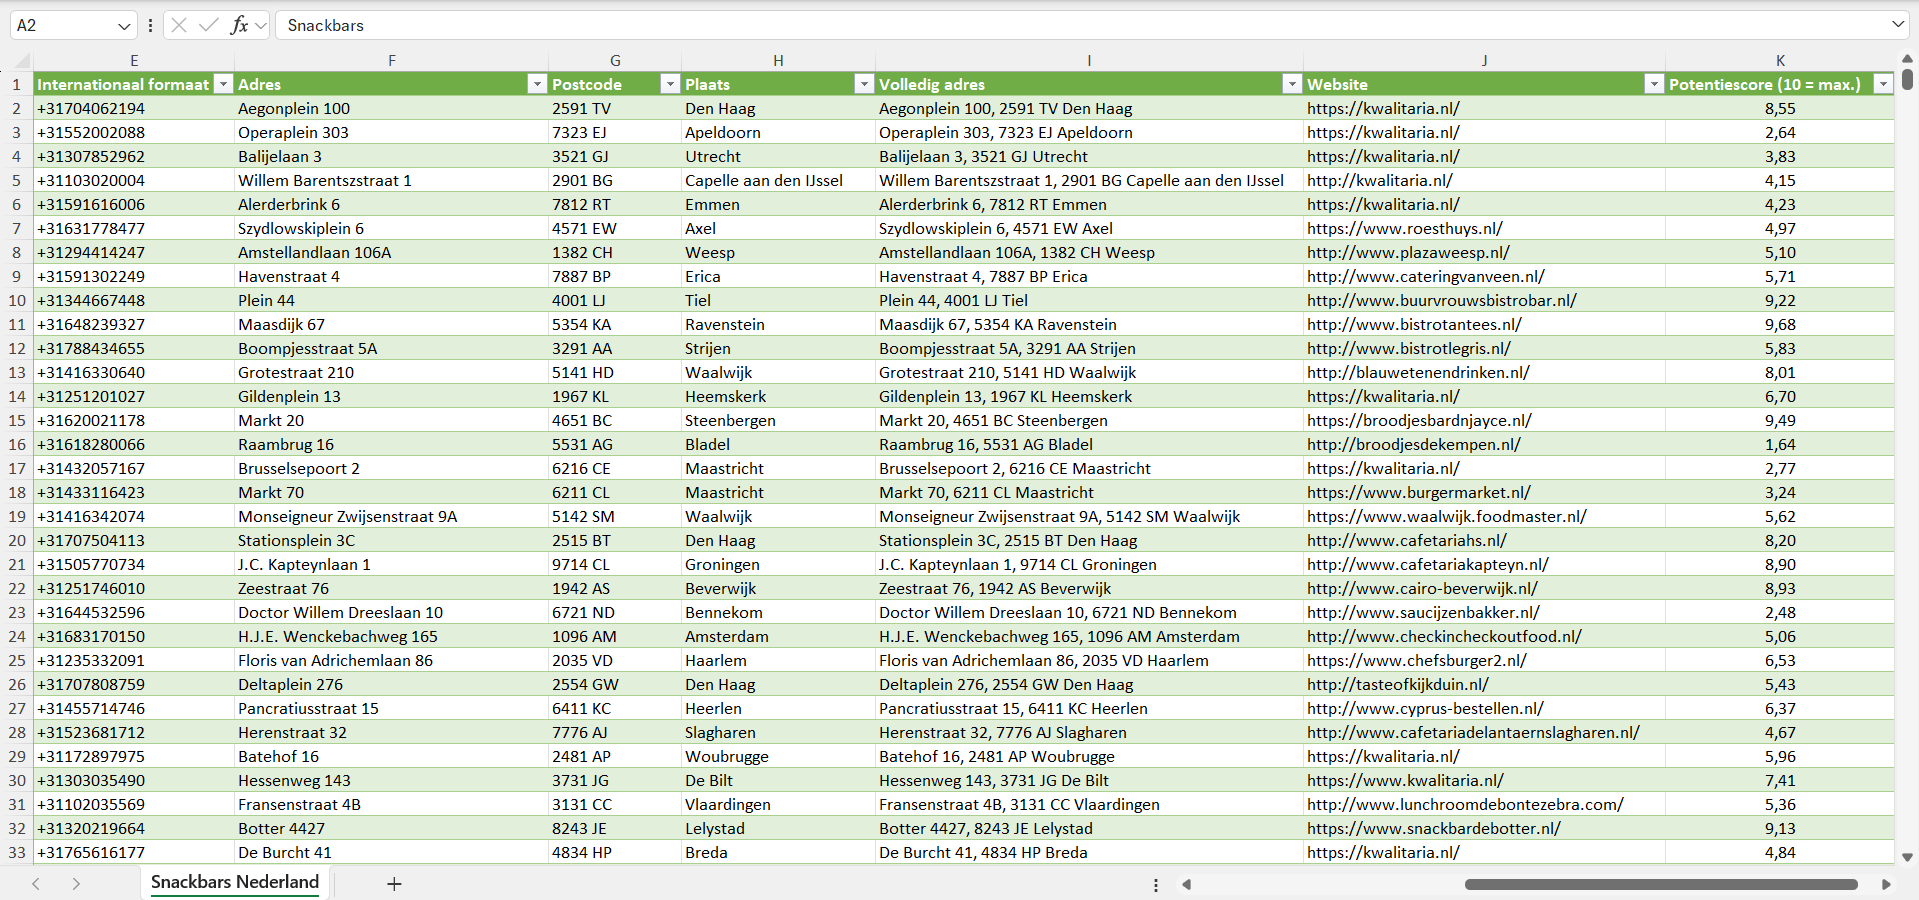This screenshot has height=900, width=1919.
Task: Open the Website column filter
Action: click(x=1654, y=85)
